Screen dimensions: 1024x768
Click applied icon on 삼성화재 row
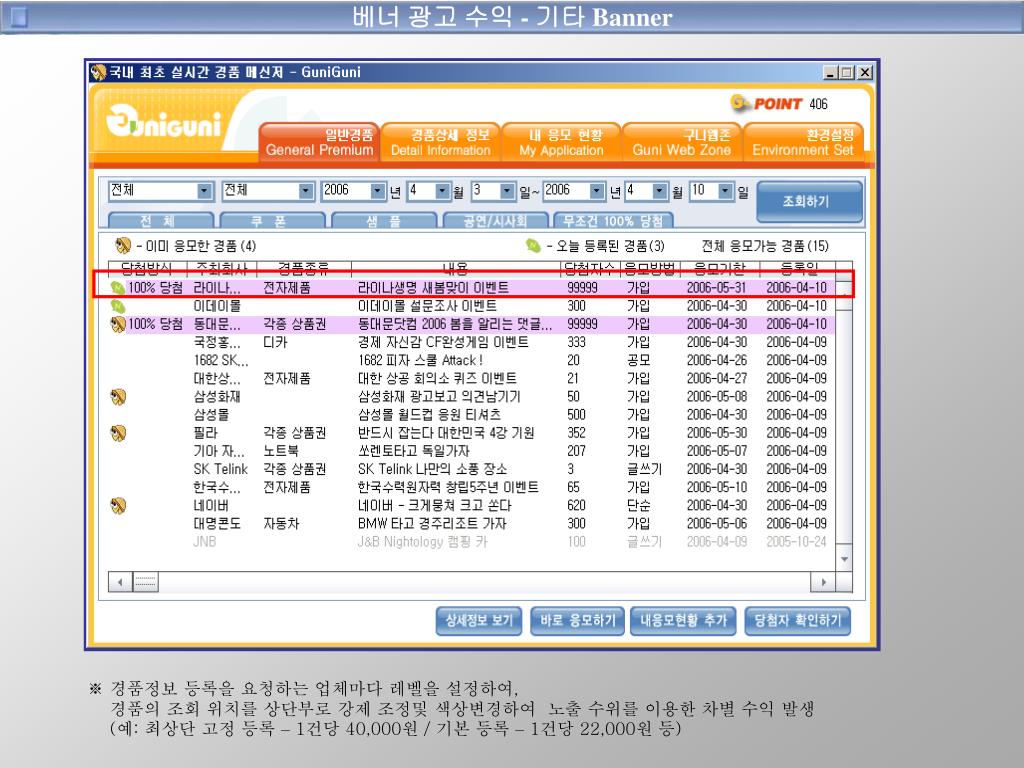point(118,396)
